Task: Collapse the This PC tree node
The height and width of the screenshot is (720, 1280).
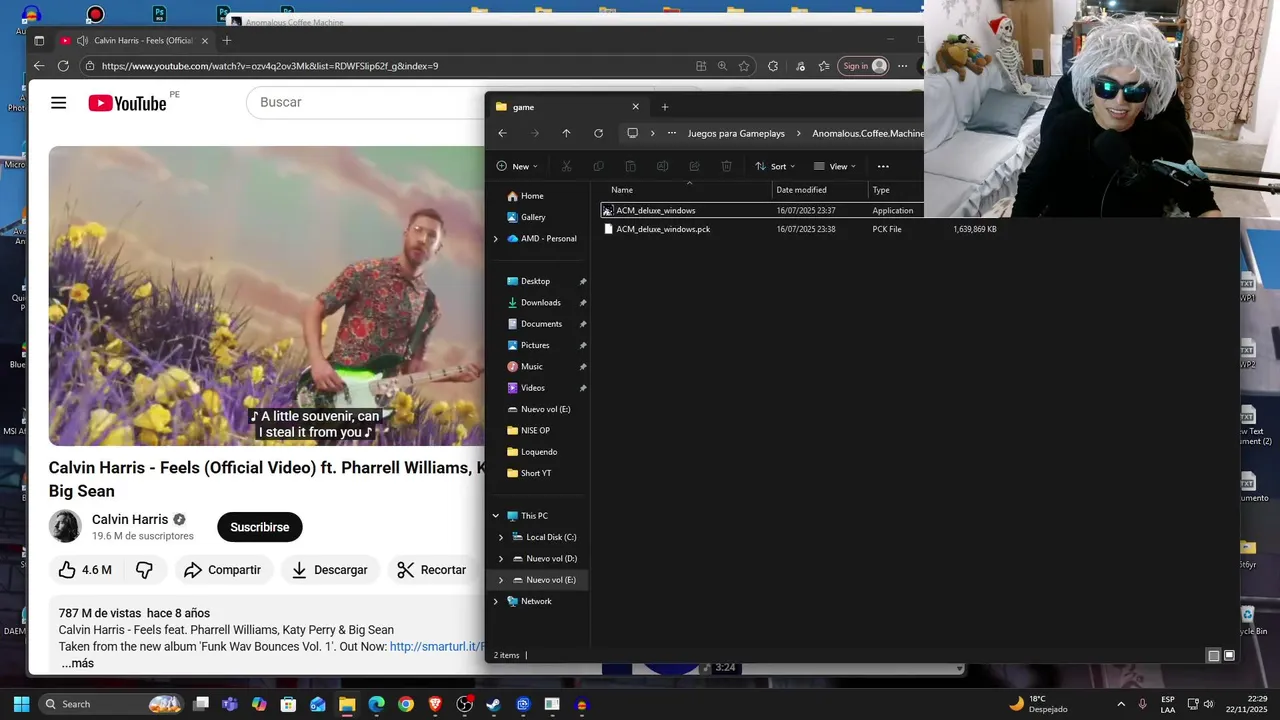Action: click(x=495, y=516)
